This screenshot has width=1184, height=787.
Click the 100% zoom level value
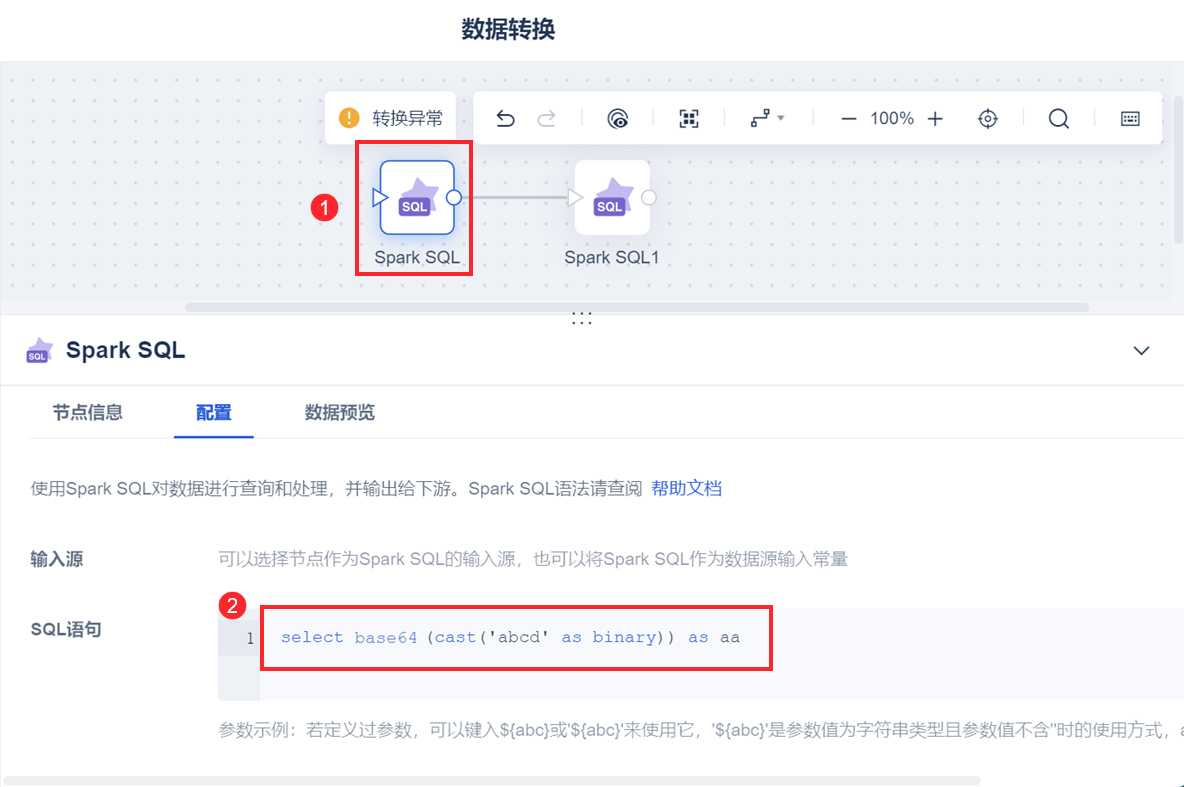click(892, 119)
